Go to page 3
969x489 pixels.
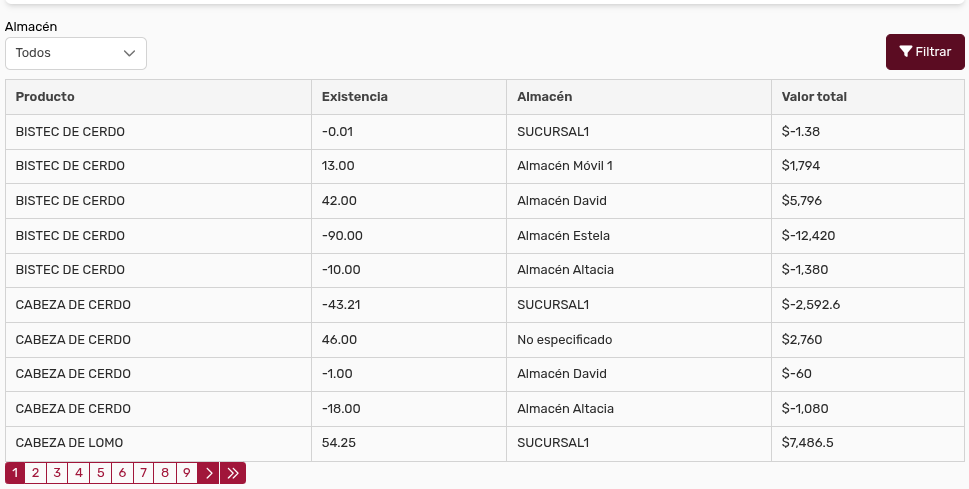coord(57,473)
